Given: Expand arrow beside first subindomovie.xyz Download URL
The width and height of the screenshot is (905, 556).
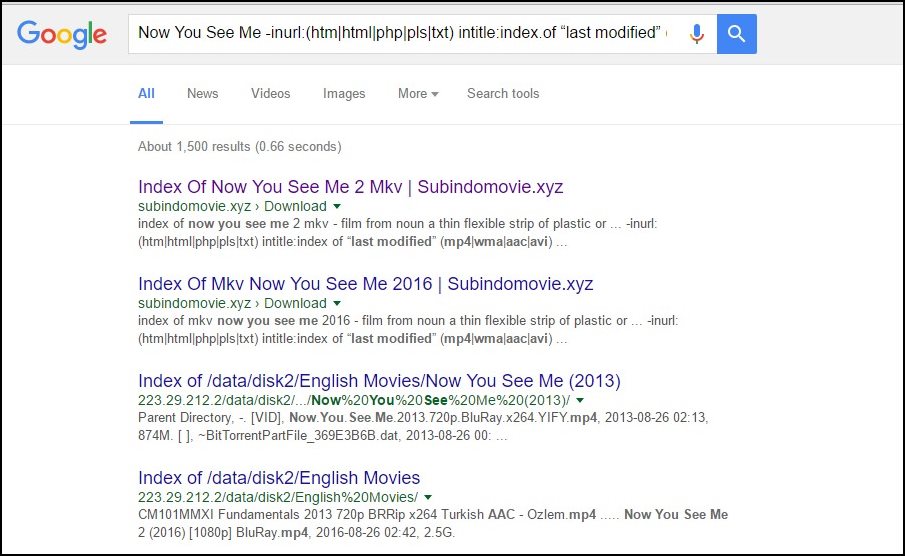Looking at the screenshot, I should point(337,207).
